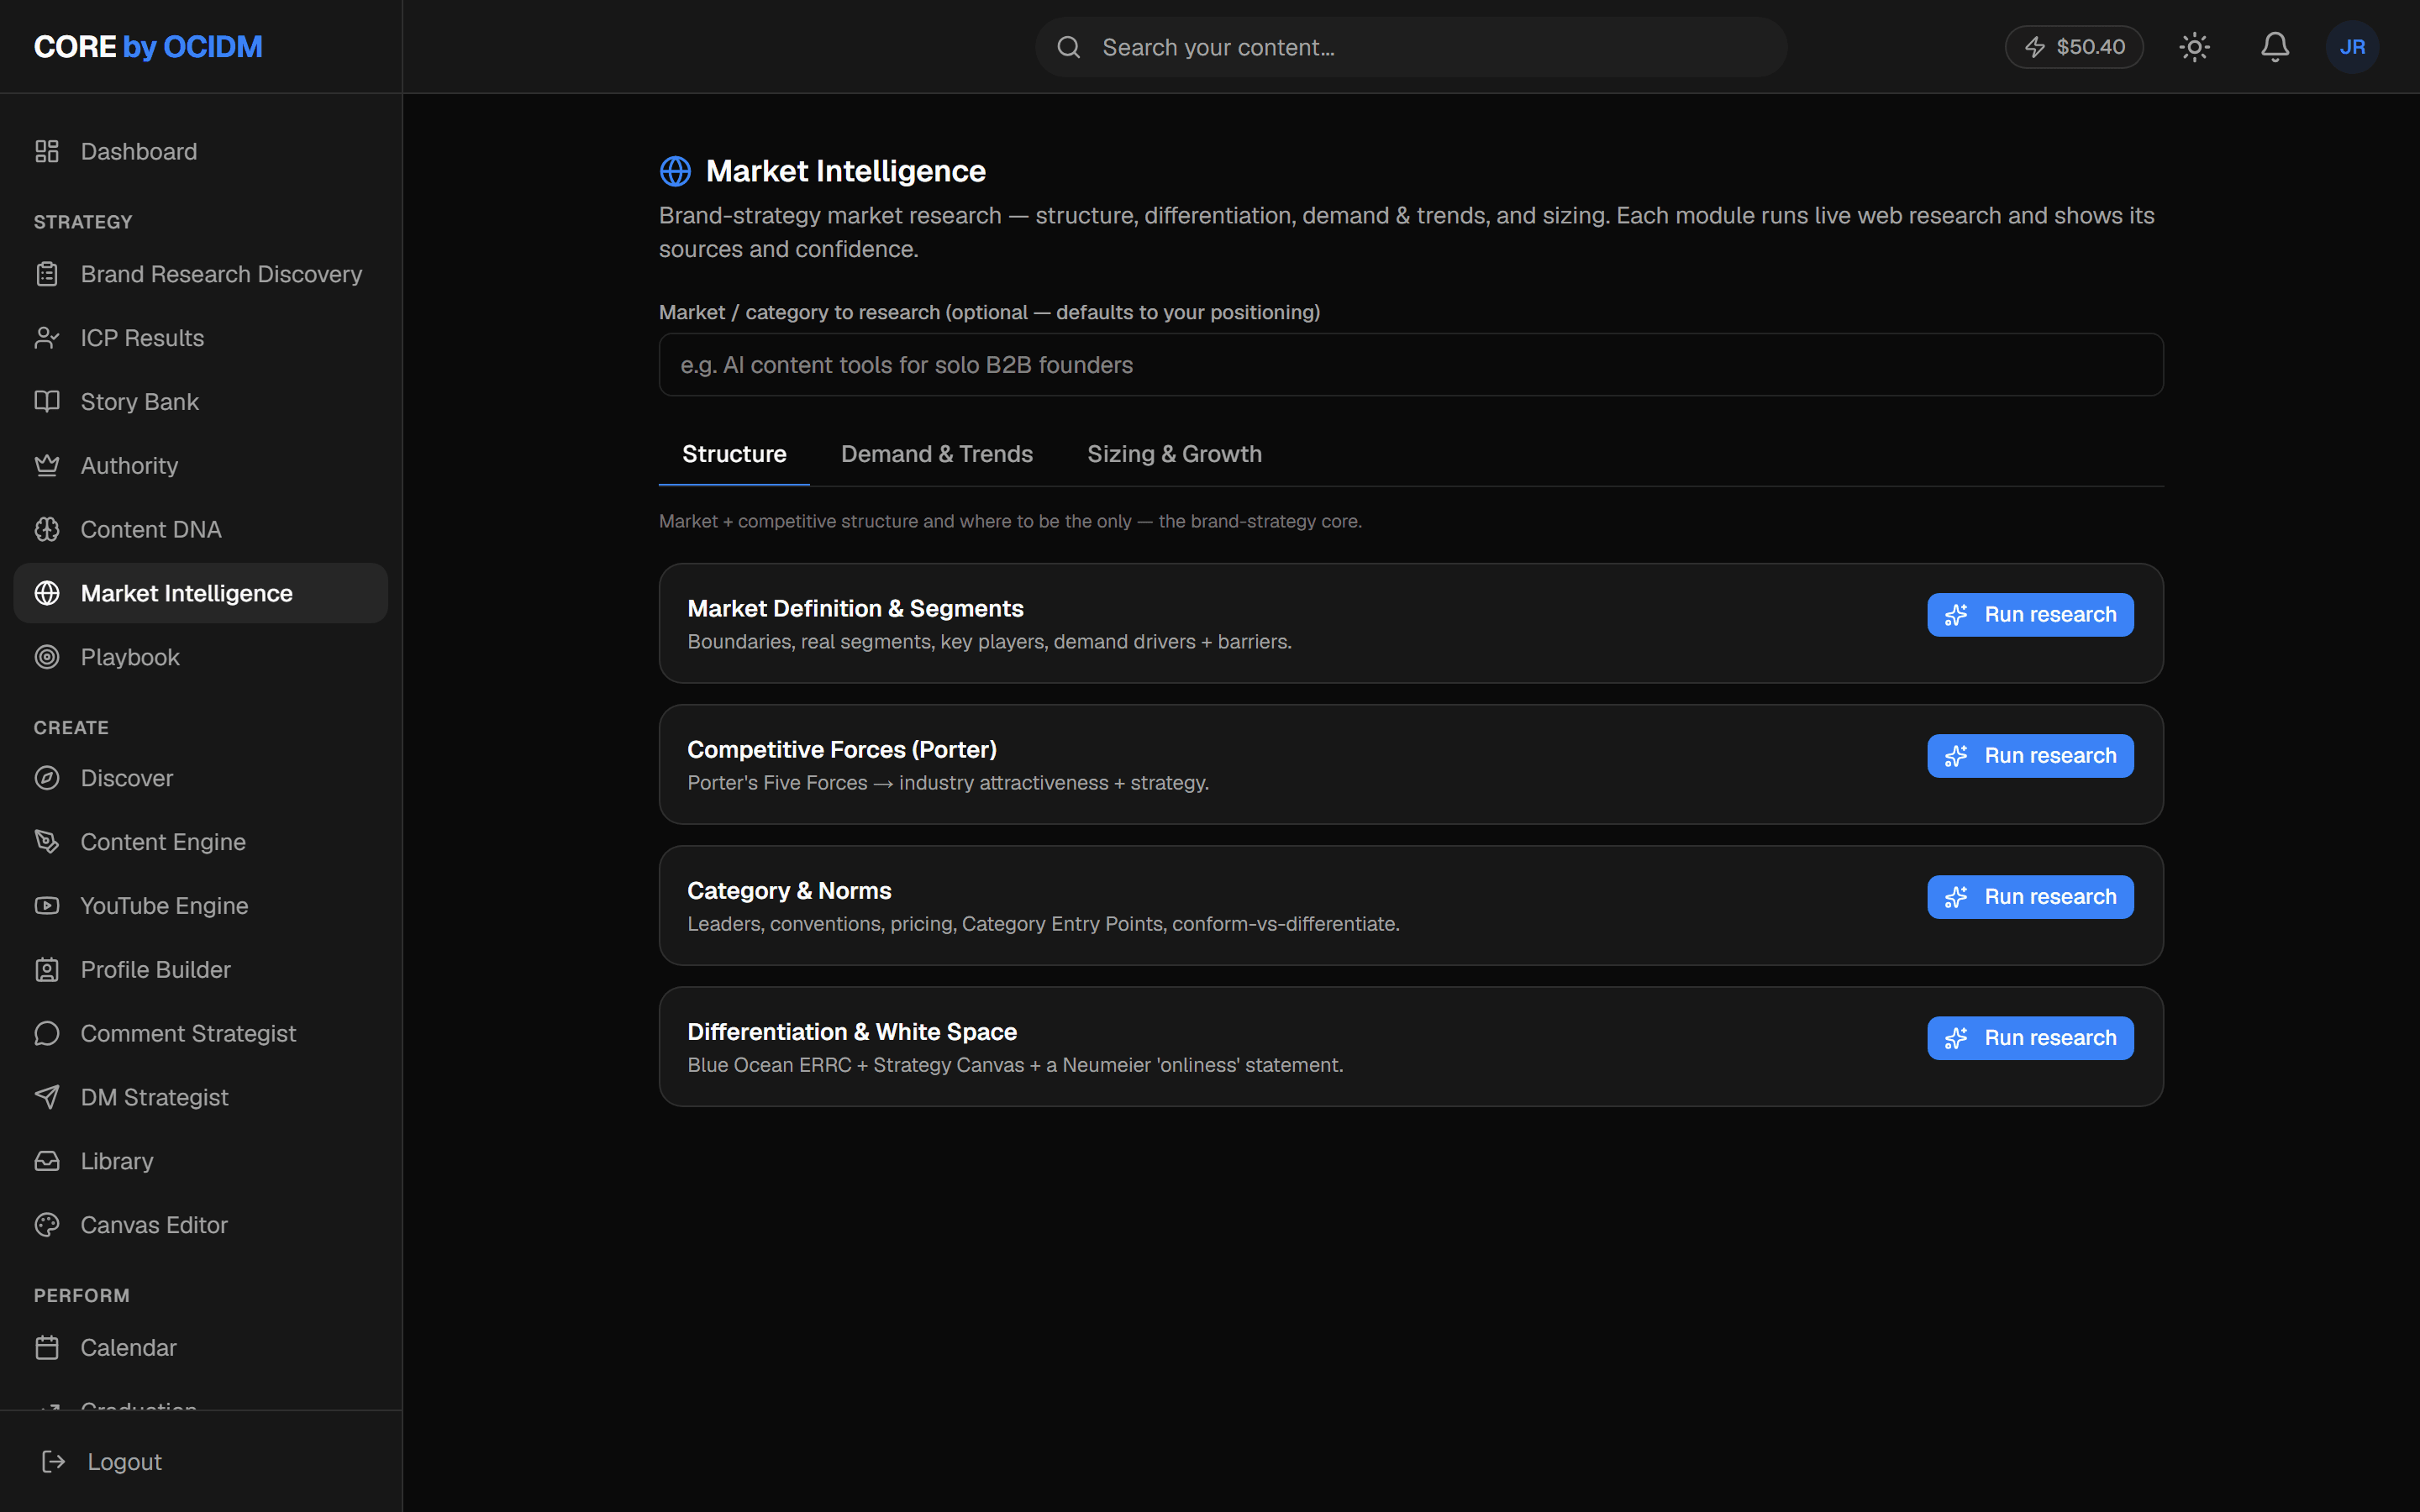Go to ICP Results
The width and height of the screenshot is (2420, 1512).
coord(201,338)
